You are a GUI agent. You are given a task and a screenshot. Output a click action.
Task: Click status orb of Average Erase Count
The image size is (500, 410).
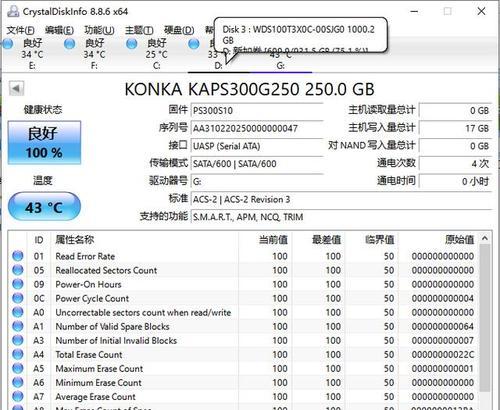tap(18, 396)
